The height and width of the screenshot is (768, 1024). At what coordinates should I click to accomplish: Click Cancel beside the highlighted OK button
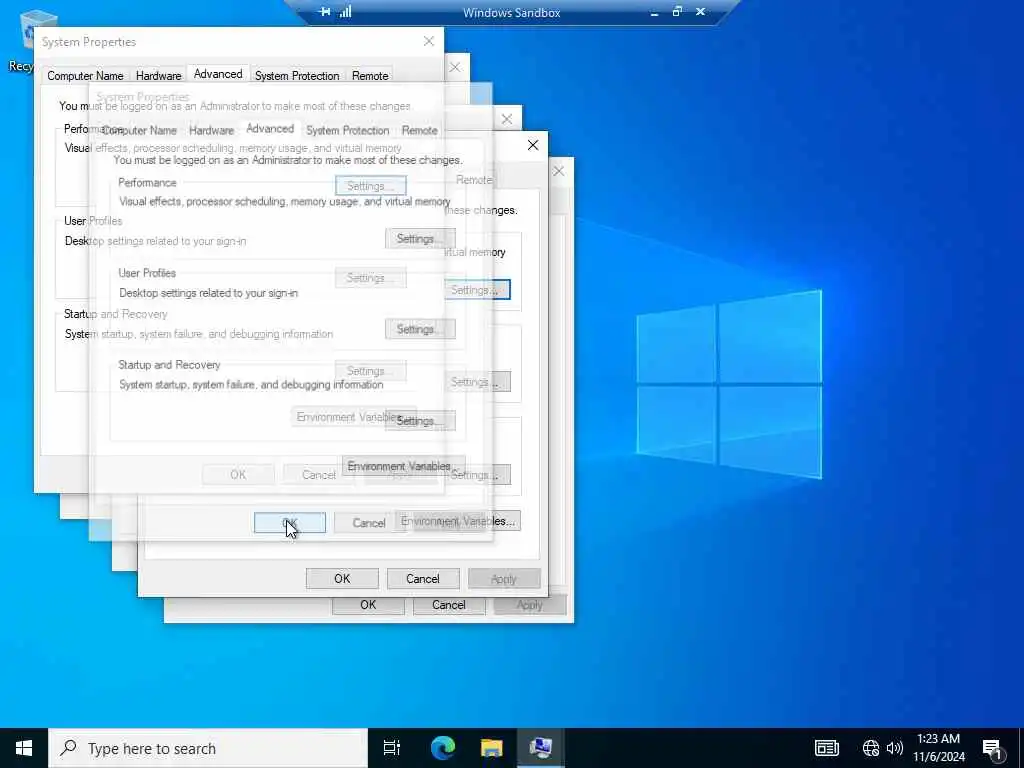(369, 522)
